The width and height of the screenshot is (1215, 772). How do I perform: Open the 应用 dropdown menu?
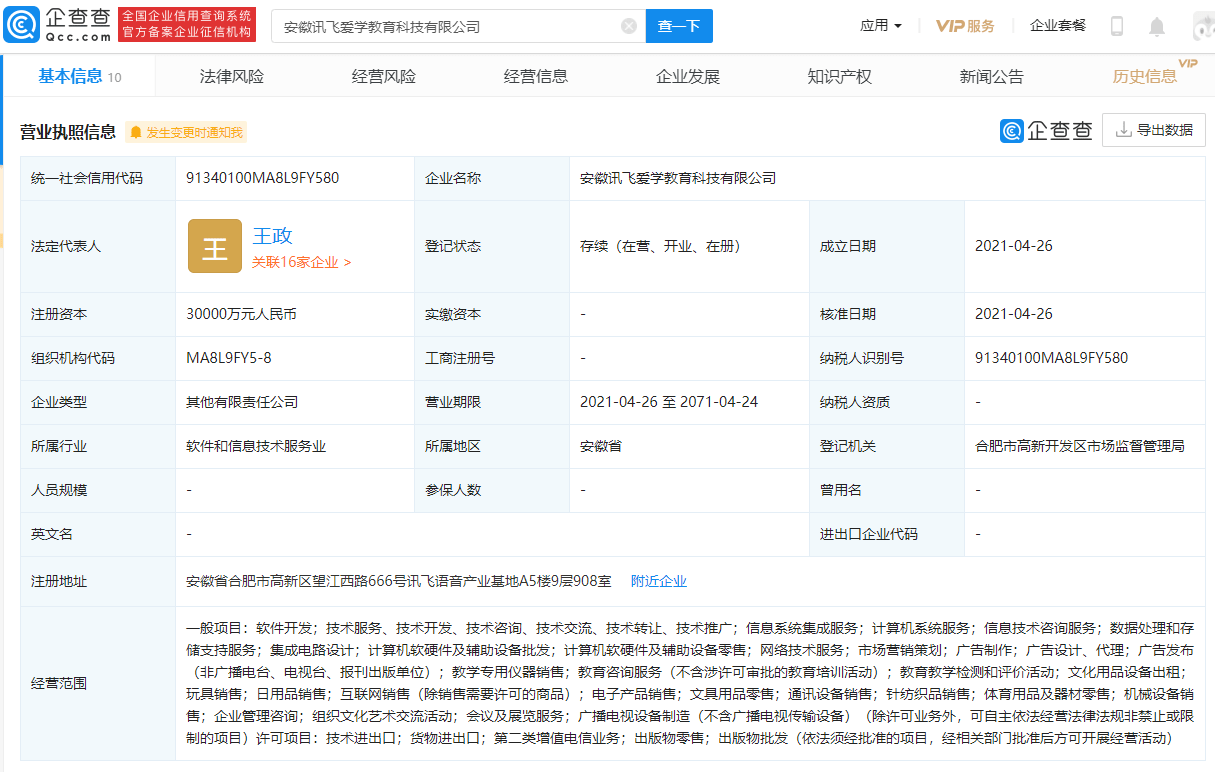pos(881,26)
